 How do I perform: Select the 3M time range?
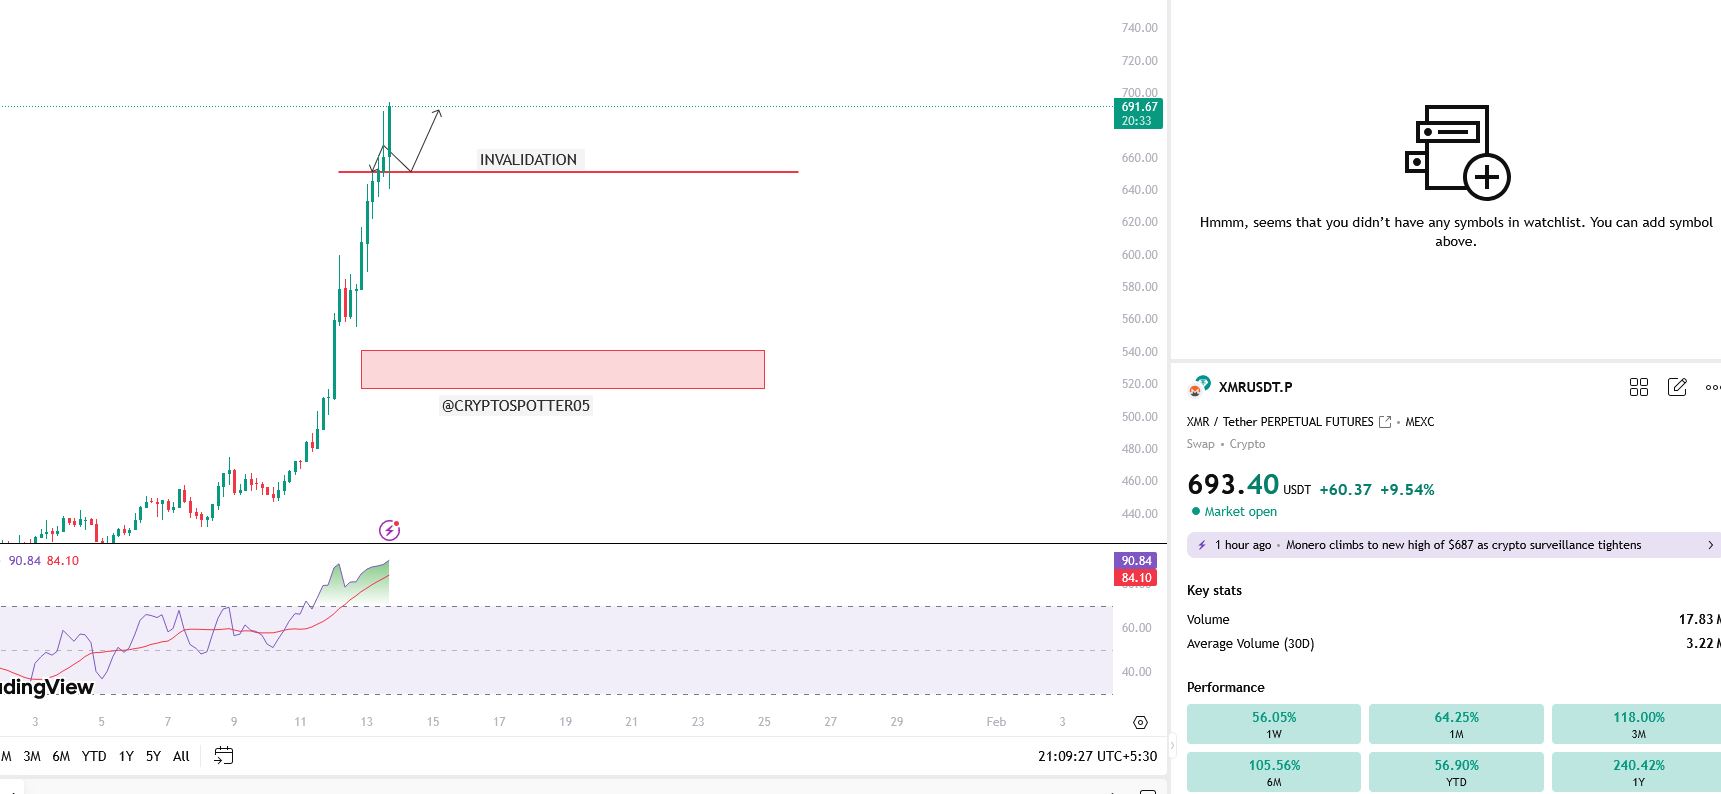coord(32,756)
